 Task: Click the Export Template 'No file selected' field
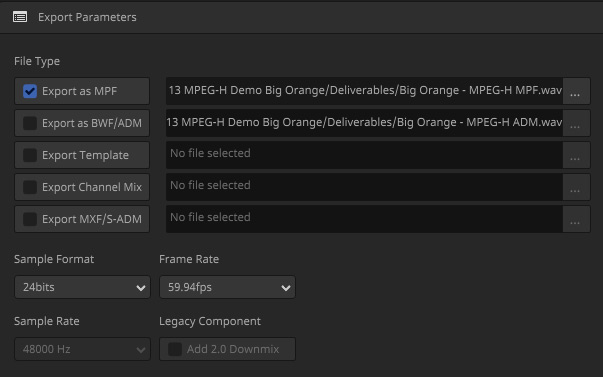(364, 155)
